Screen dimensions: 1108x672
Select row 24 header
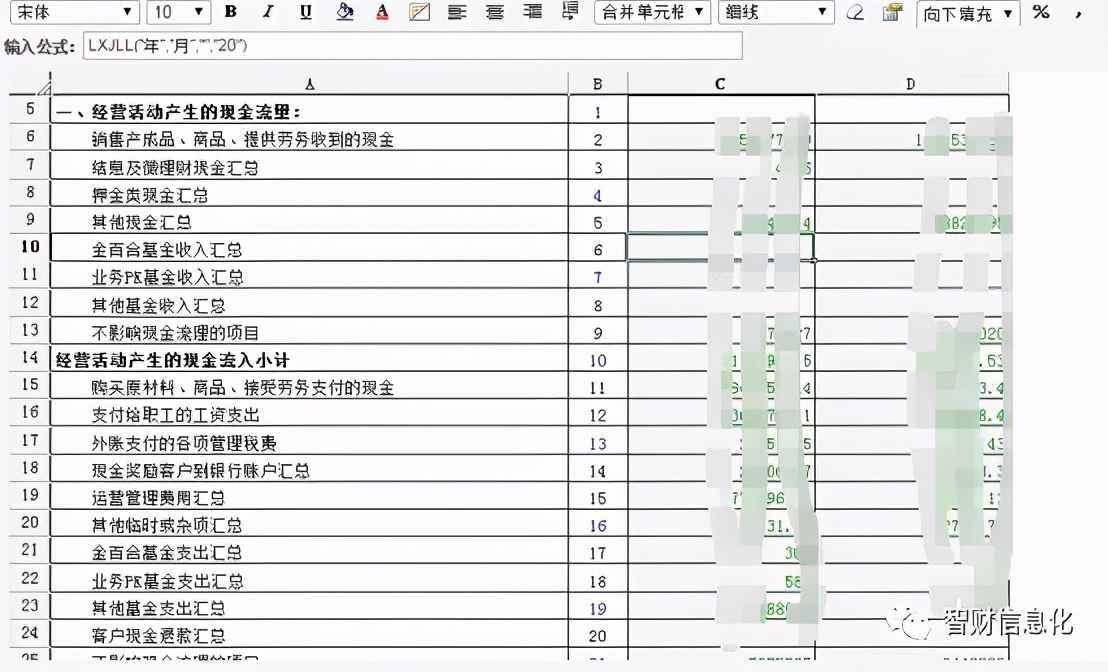[30, 632]
